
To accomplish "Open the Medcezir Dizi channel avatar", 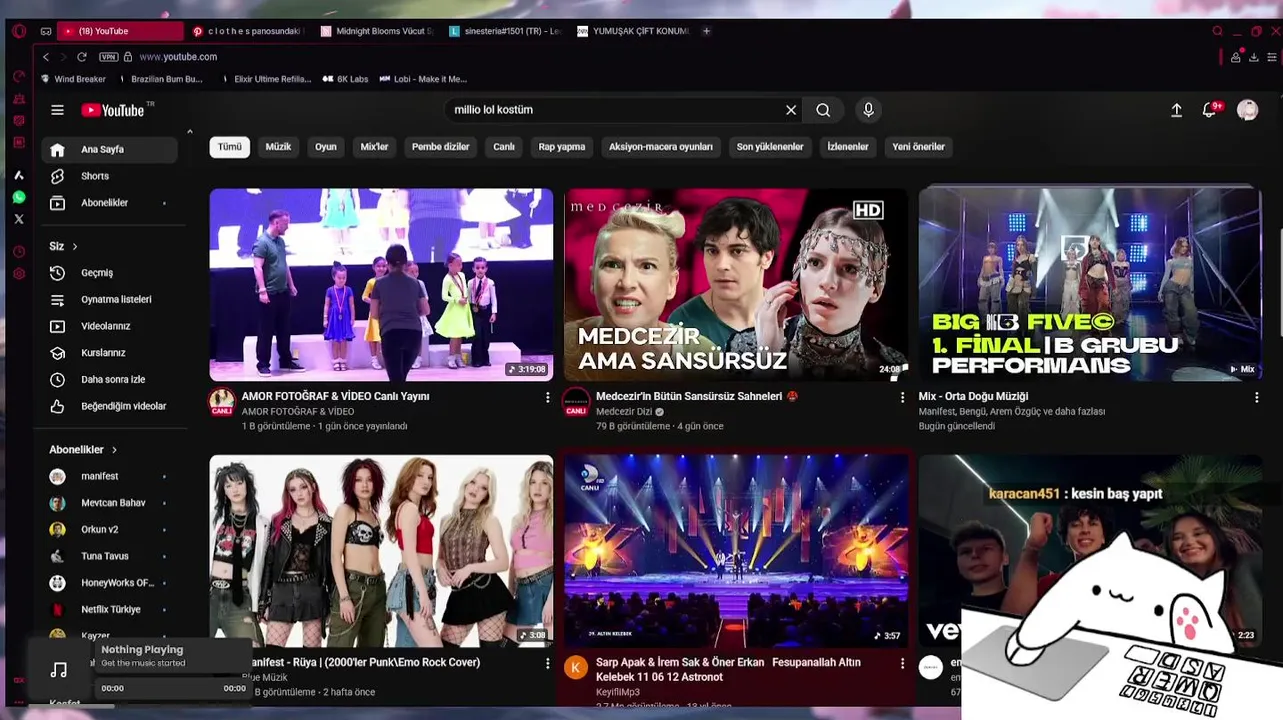I will click(x=576, y=403).
